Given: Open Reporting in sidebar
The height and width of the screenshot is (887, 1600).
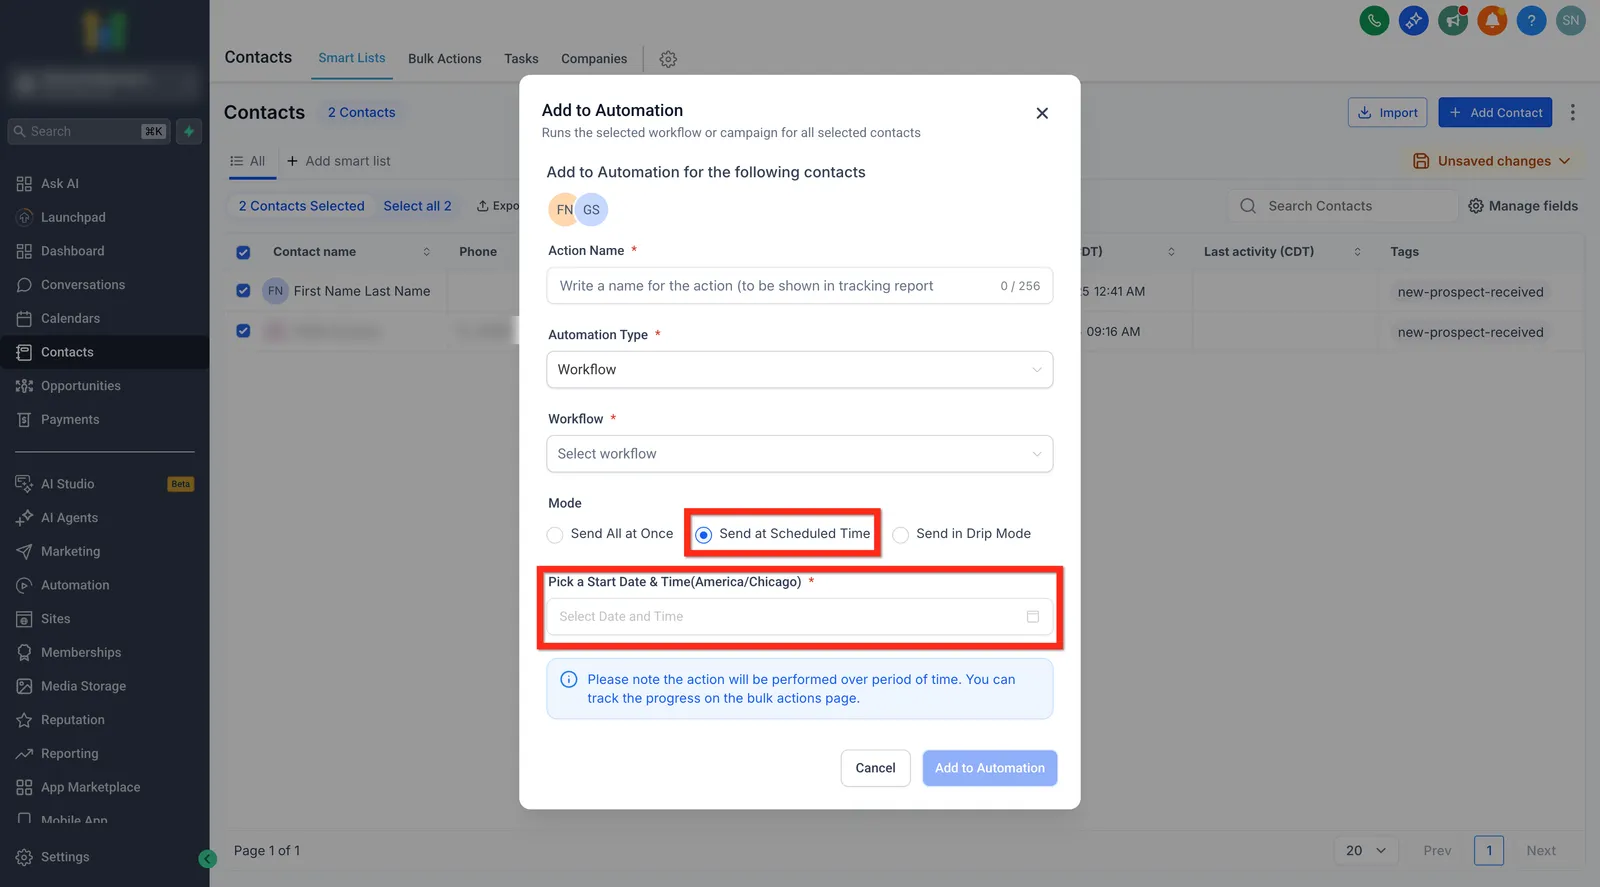Looking at the screenshot, I should (69, 753).
